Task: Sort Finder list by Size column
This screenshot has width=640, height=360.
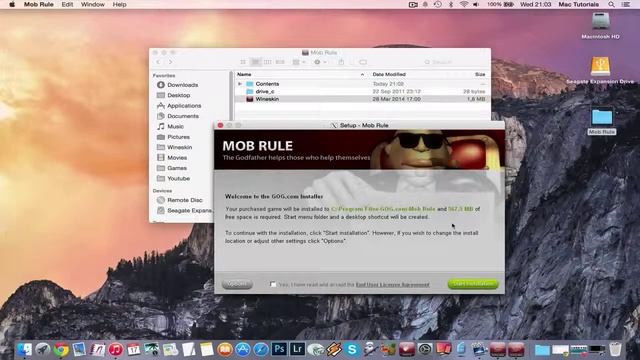Action: coord(480,74)
